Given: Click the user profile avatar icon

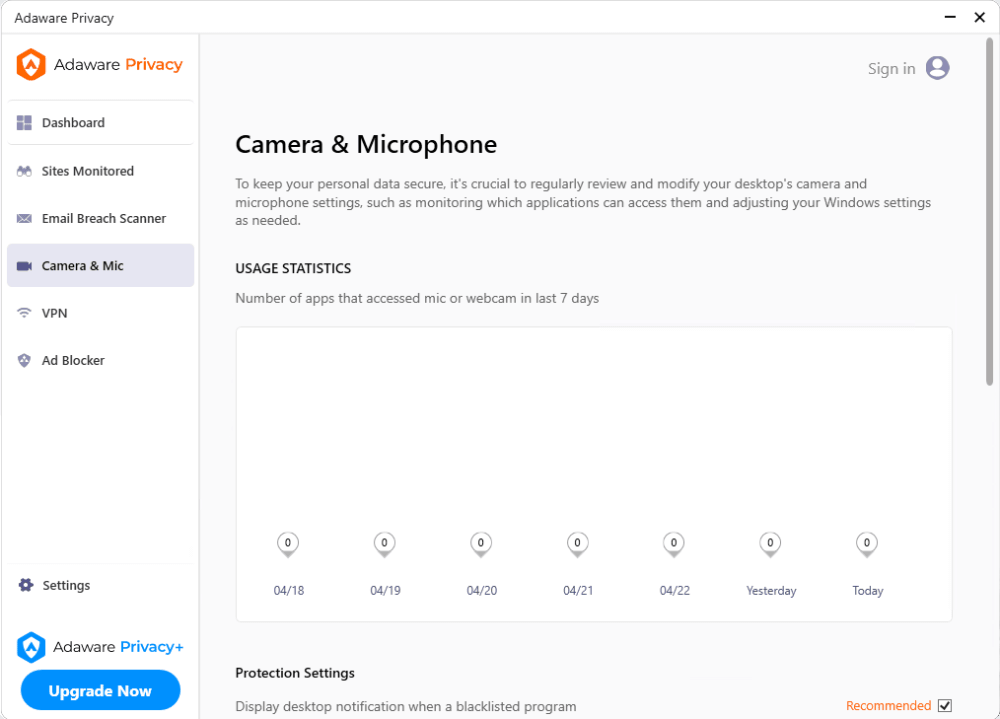Looking at the screenshot, I should pos(937,68).
